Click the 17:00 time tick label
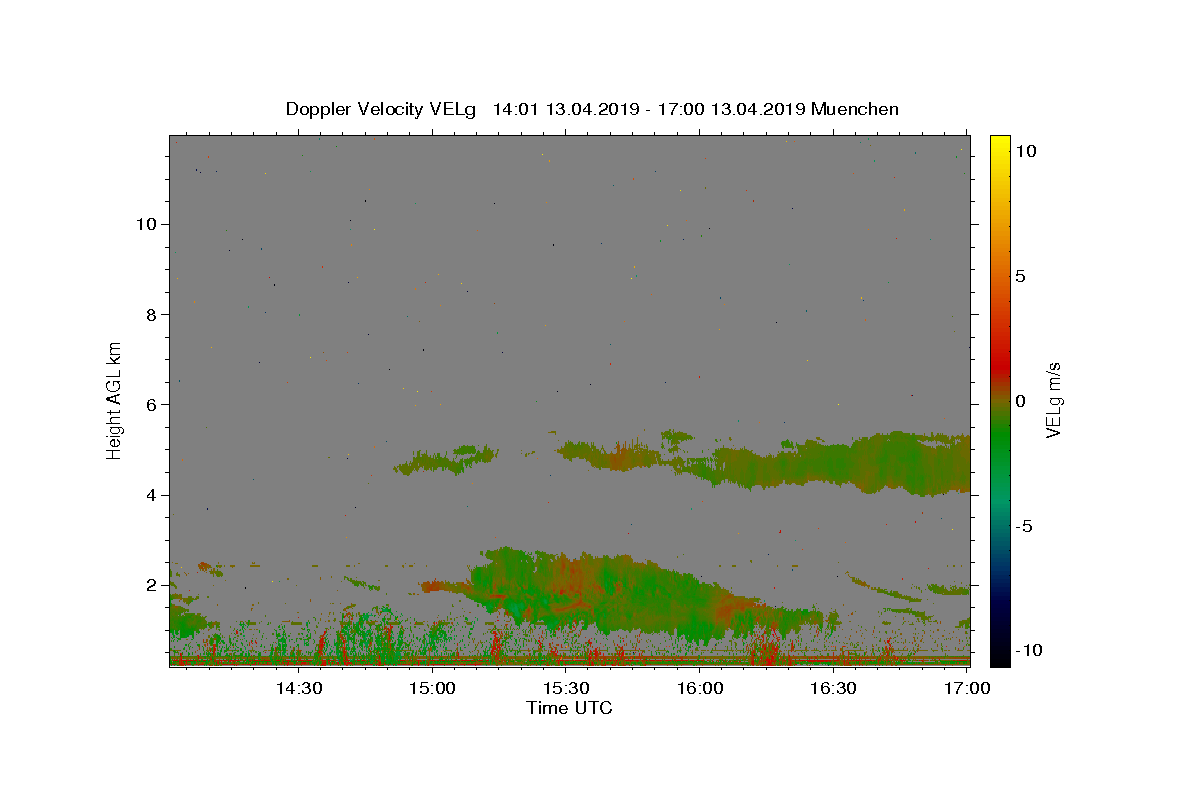 (967, 688)
